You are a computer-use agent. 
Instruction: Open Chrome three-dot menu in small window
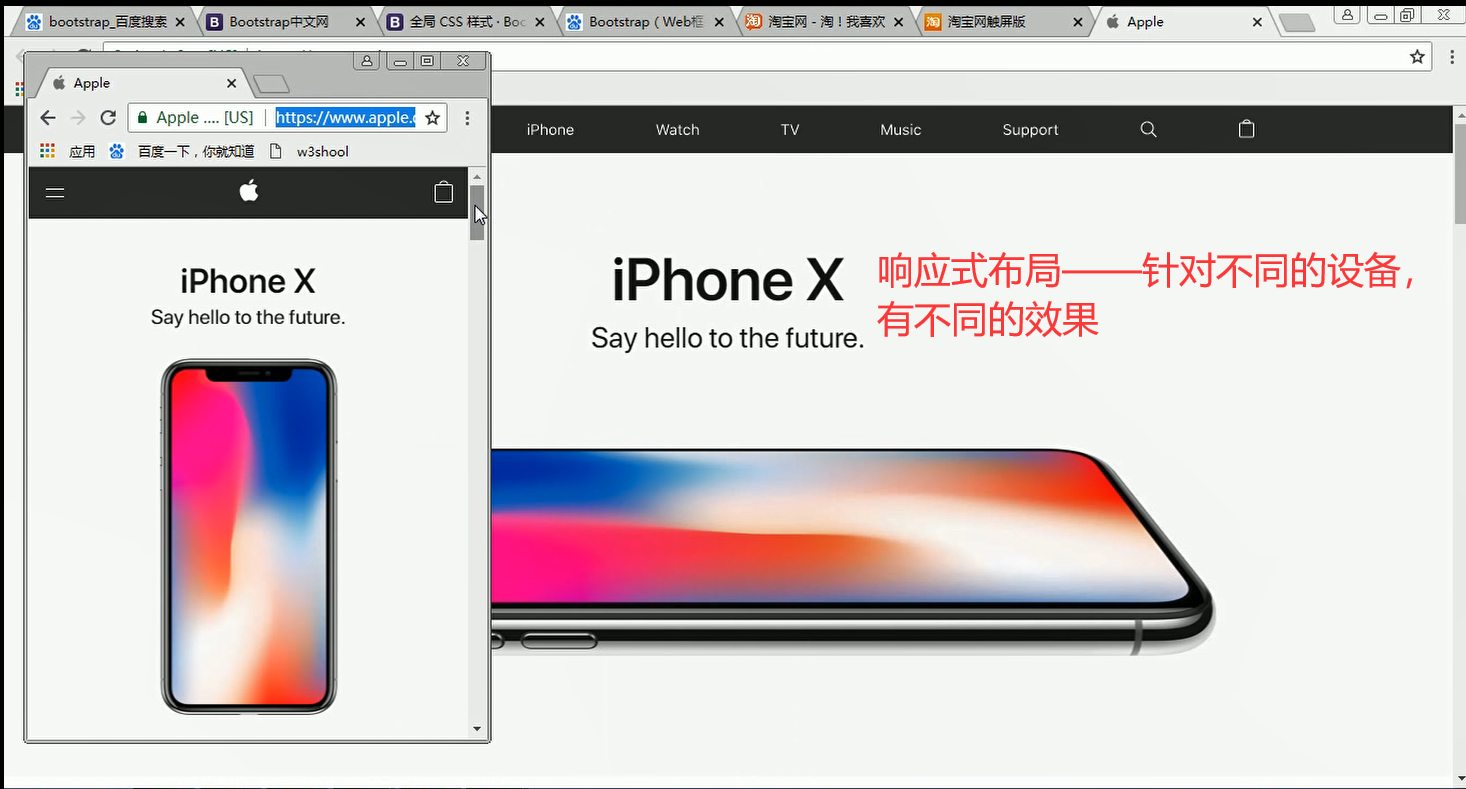point(467,118)
